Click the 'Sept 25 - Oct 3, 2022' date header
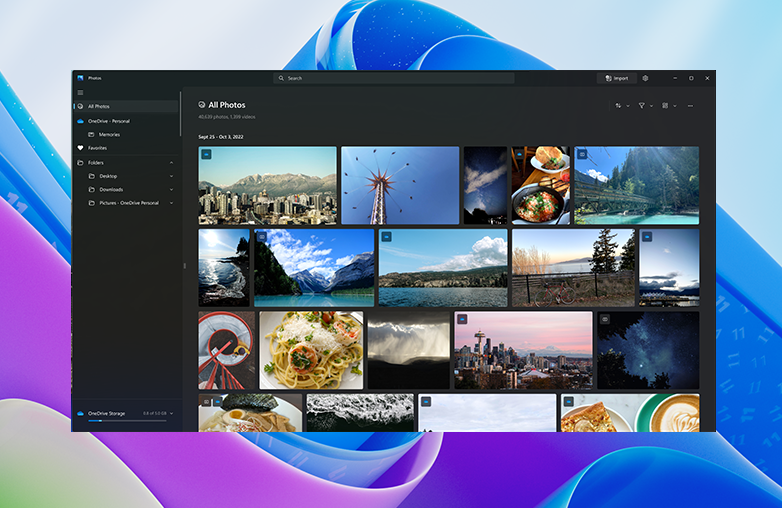 (221, 137)
